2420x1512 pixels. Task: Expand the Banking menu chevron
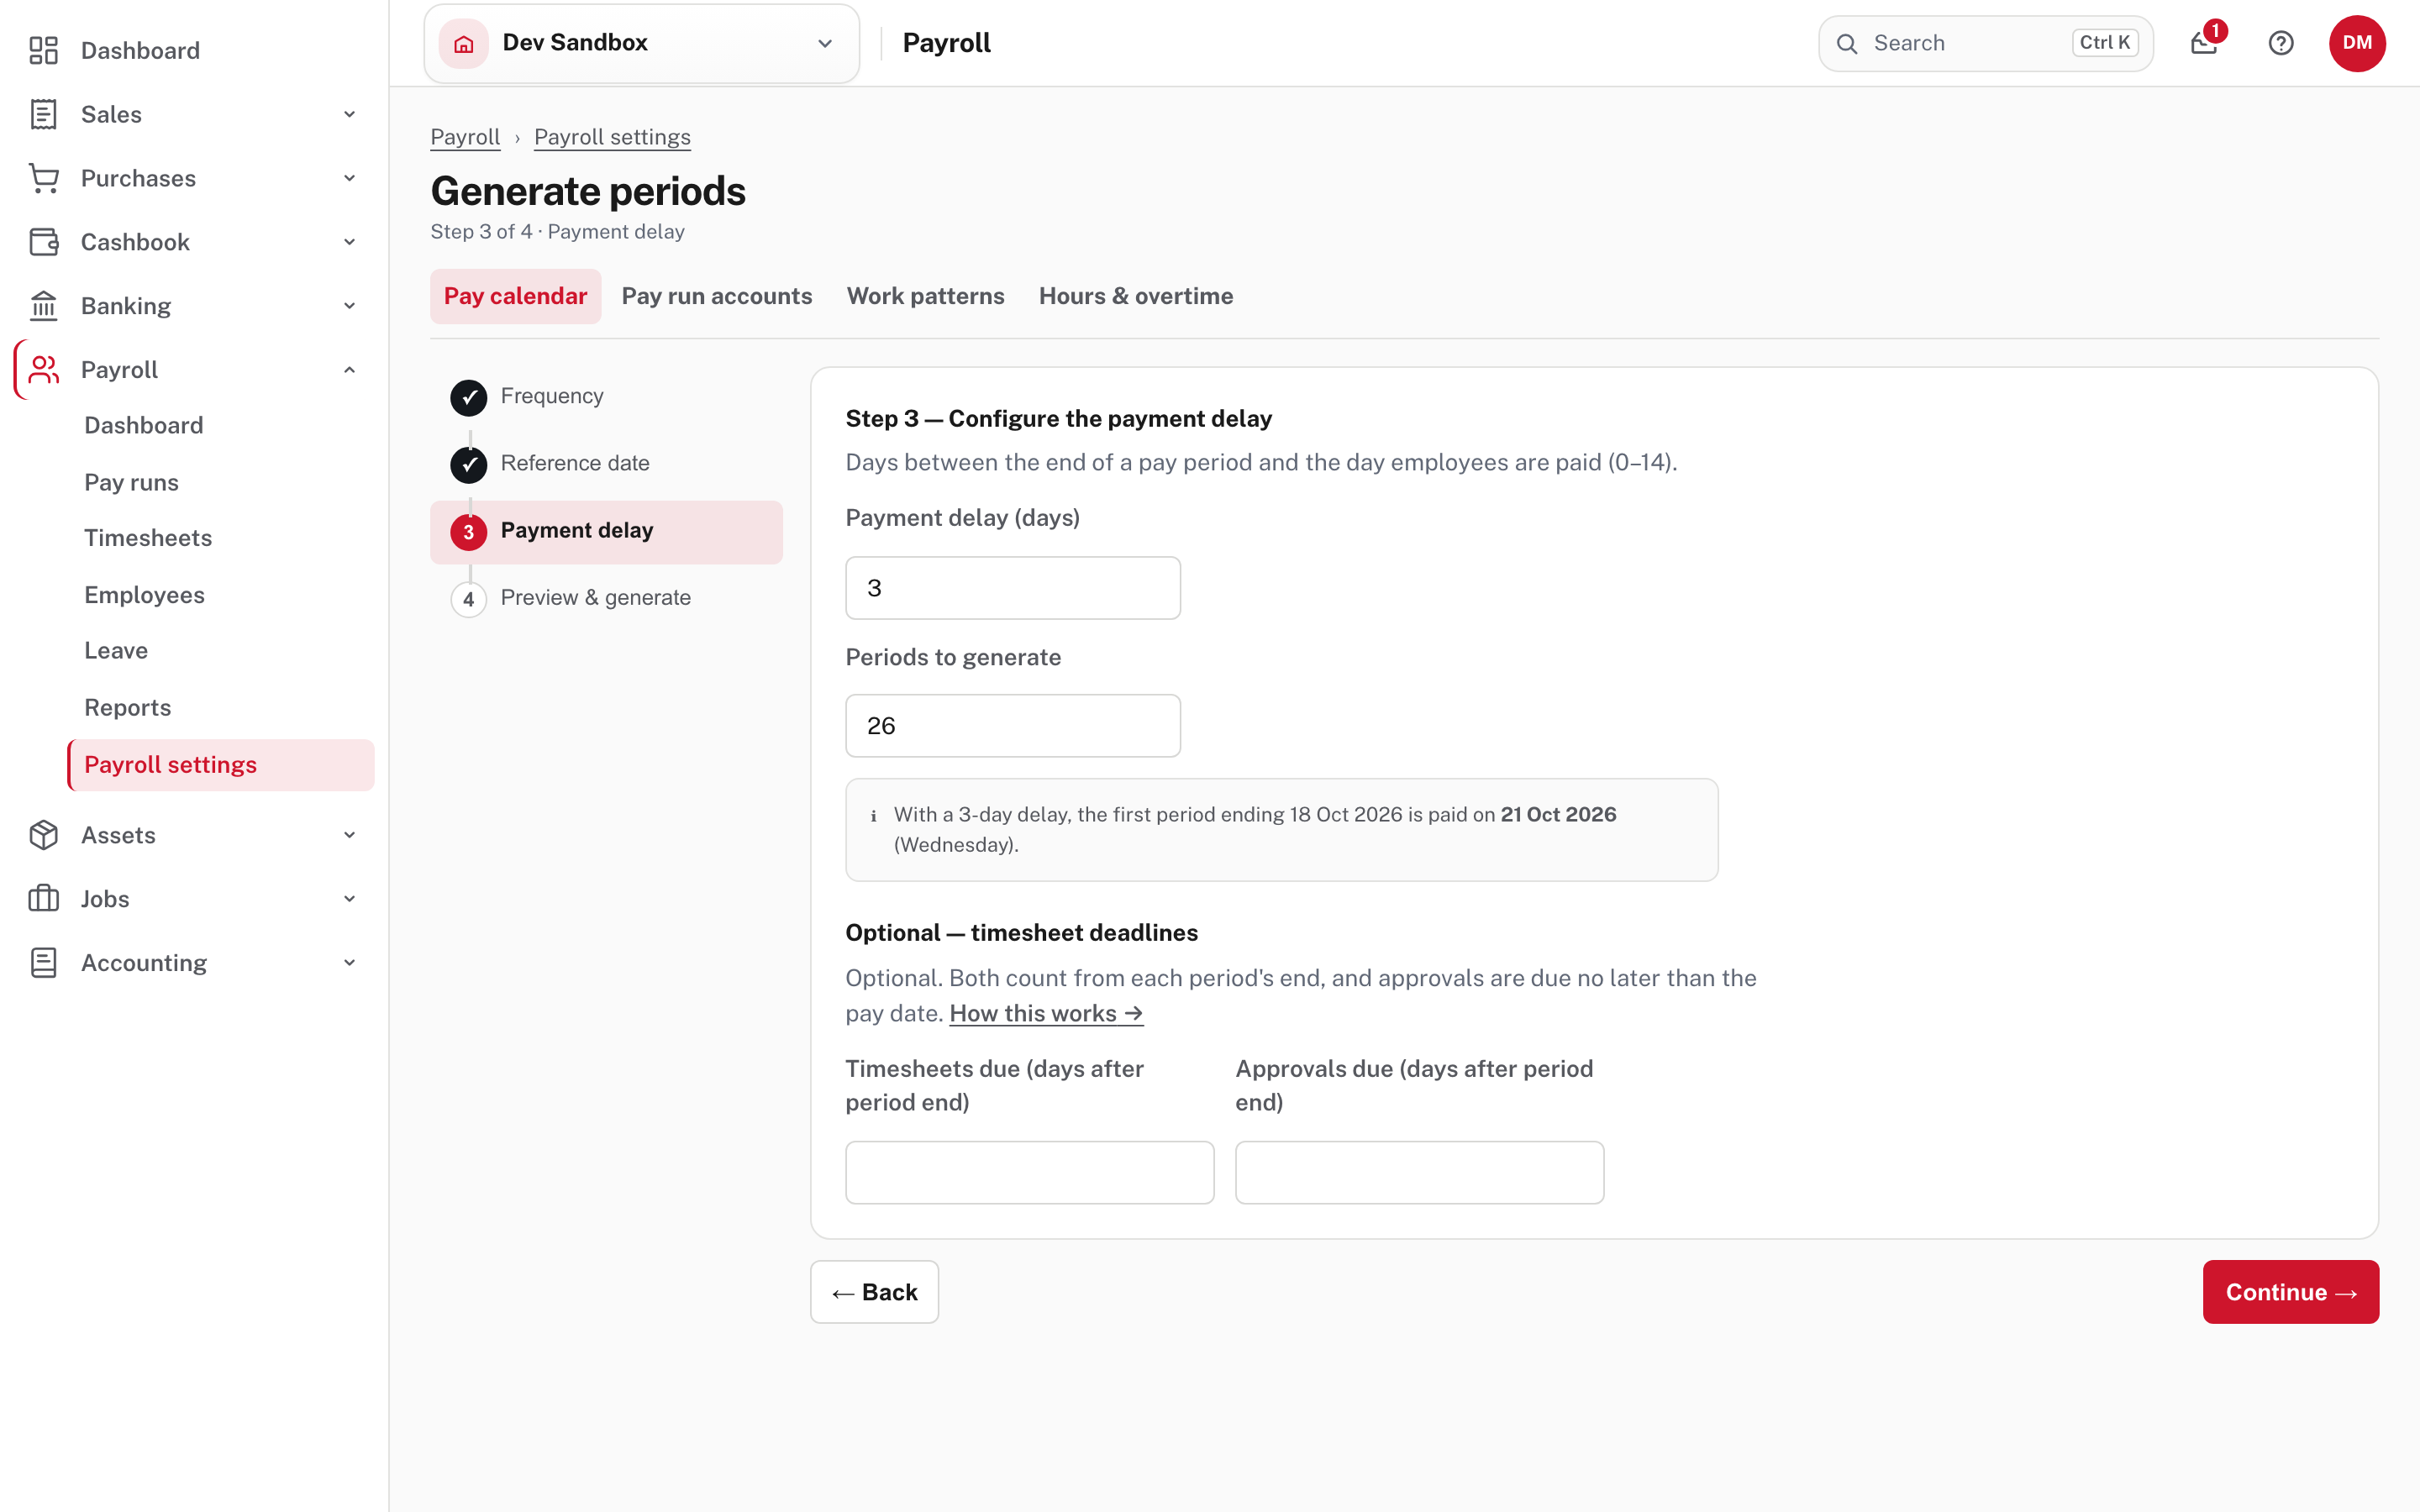coord(350,306)
